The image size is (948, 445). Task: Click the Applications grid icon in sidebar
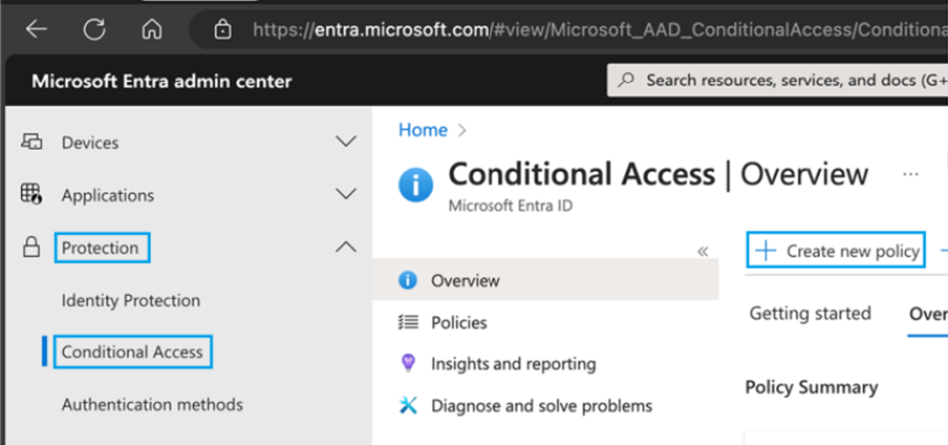pyautogui.click(x=31, y=194)
